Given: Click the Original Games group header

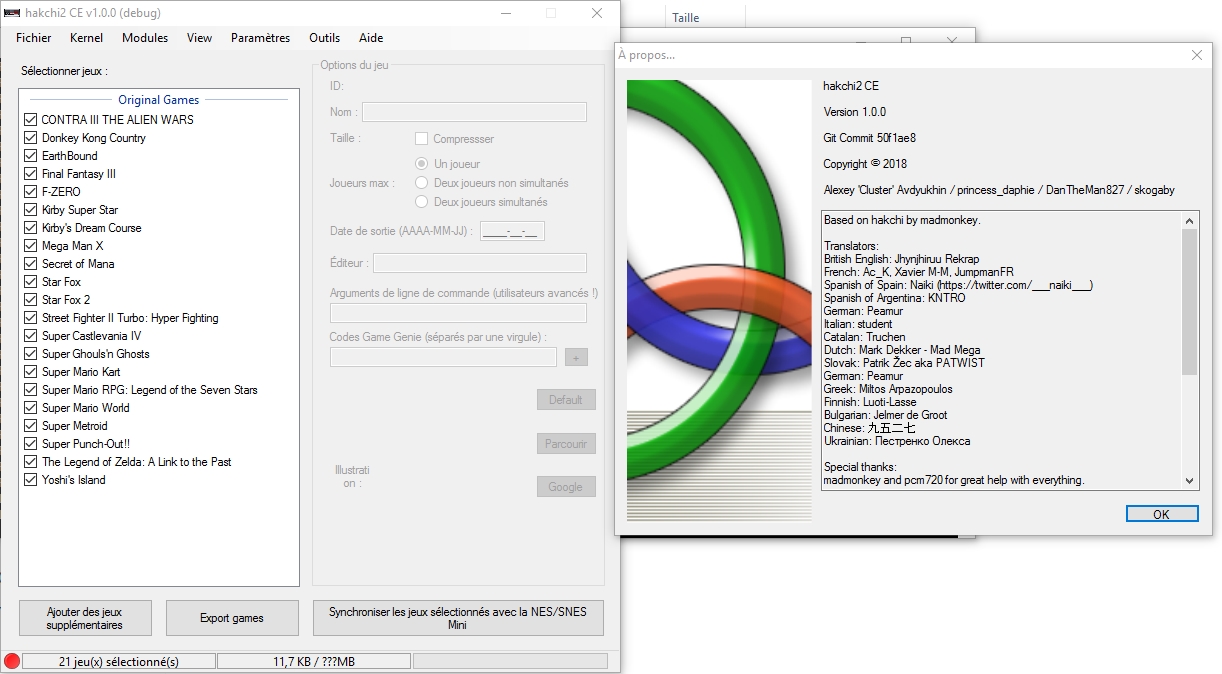Looking at the screenshot, I should pyautogui.click(x=159, y=100).
